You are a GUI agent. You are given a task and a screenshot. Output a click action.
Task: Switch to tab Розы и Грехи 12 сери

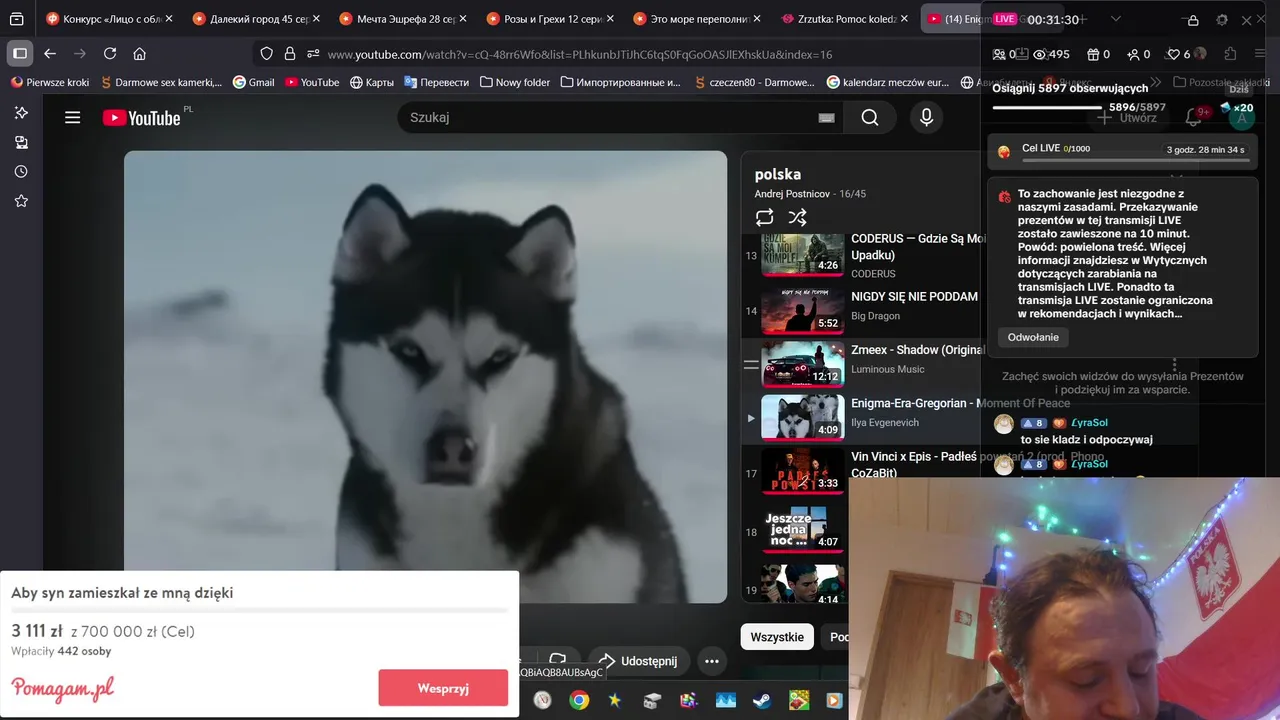click(x=550, y=19)
